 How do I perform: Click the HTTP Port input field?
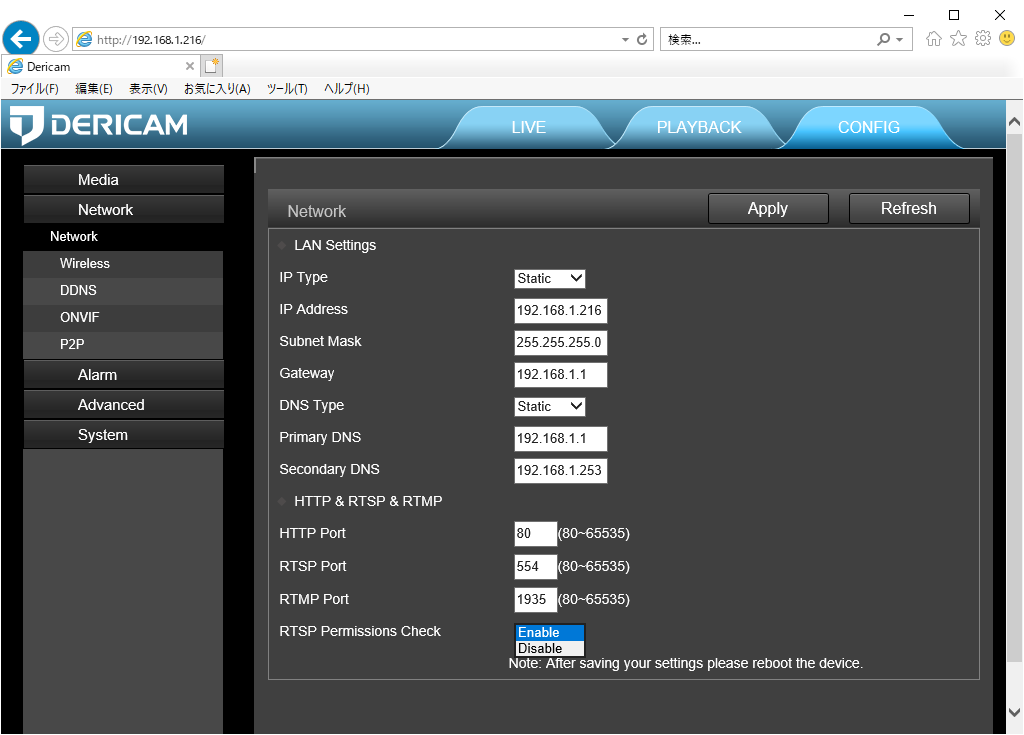[x=536, y=534]
